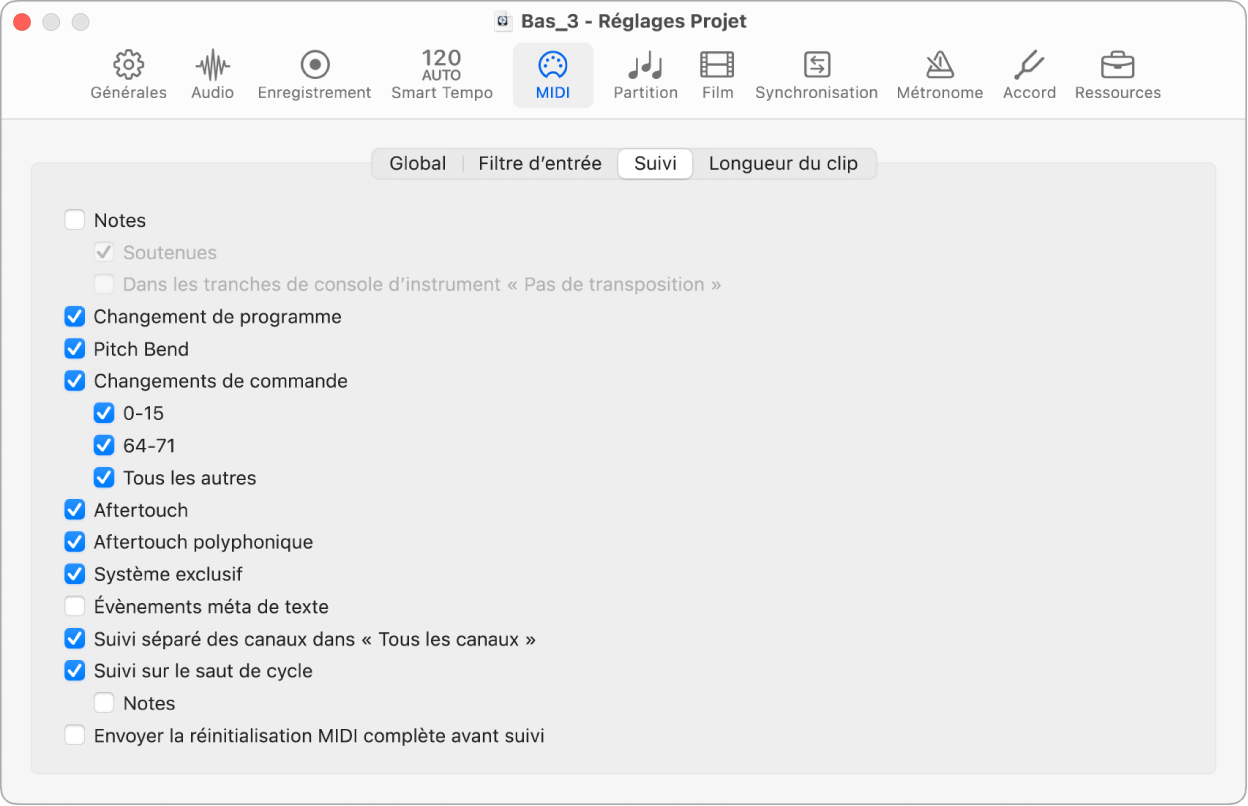Open the Filtre d'entrée tab
The width and height of the screenshot is (1248, 806).
540,163
